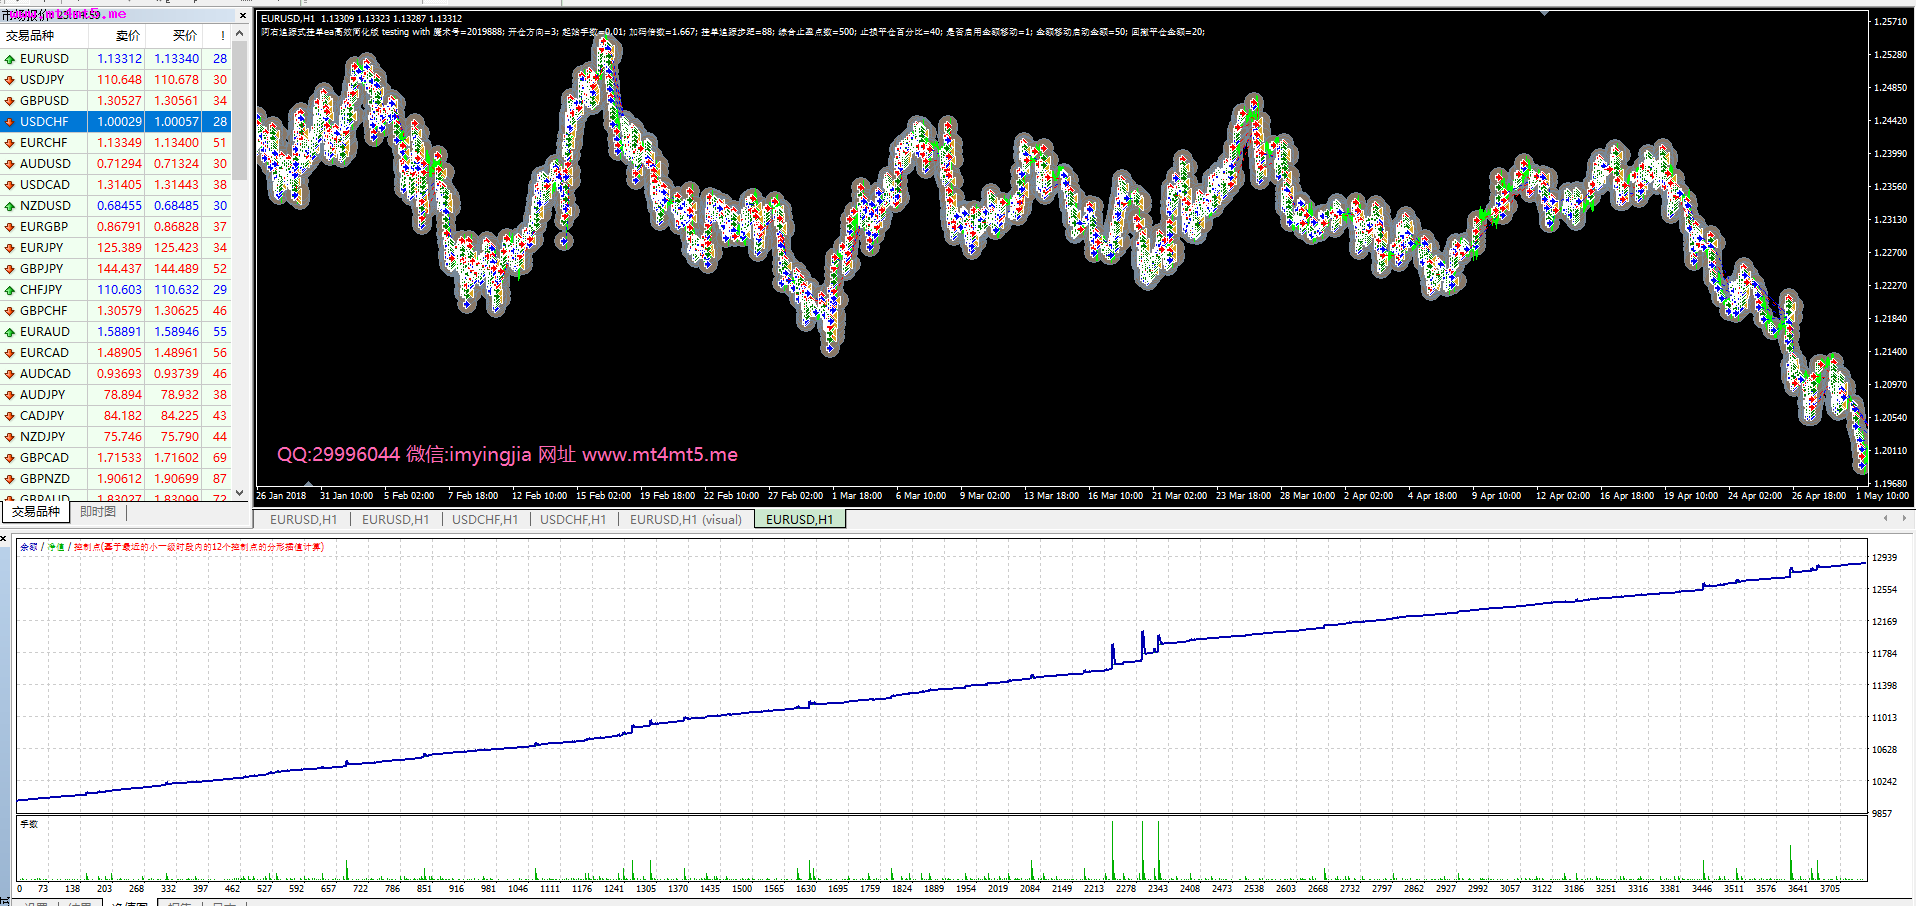Sort by the 买价 column header
This screenshot has width=1916, height=906.
pyautogui.click(x=173, y=36)
